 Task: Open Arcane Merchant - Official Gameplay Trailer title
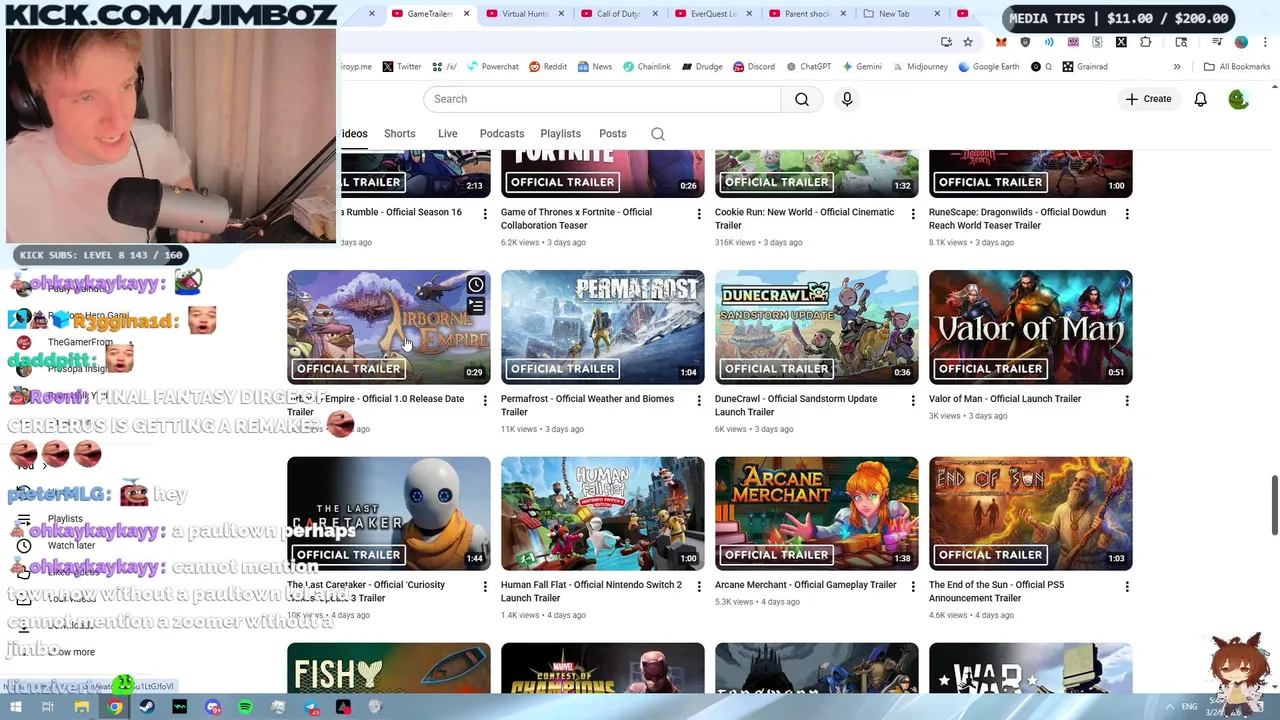pos(805,585)
